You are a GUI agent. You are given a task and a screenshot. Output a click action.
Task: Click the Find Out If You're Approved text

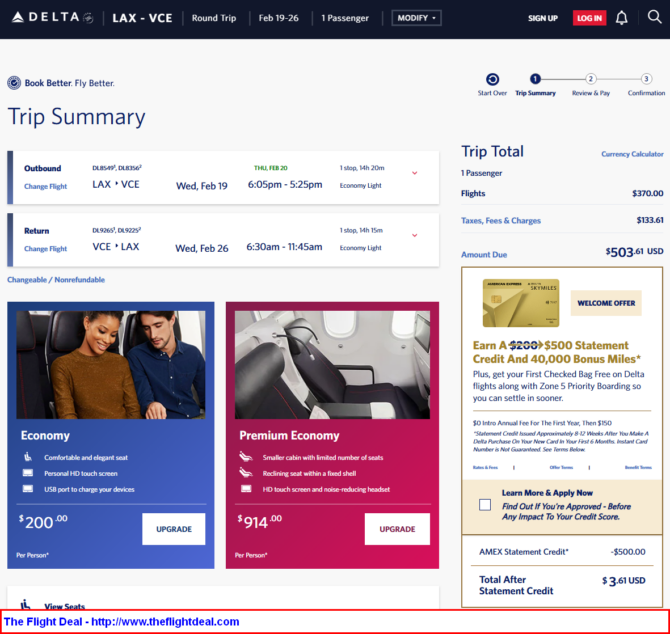[x=566, y=511]
